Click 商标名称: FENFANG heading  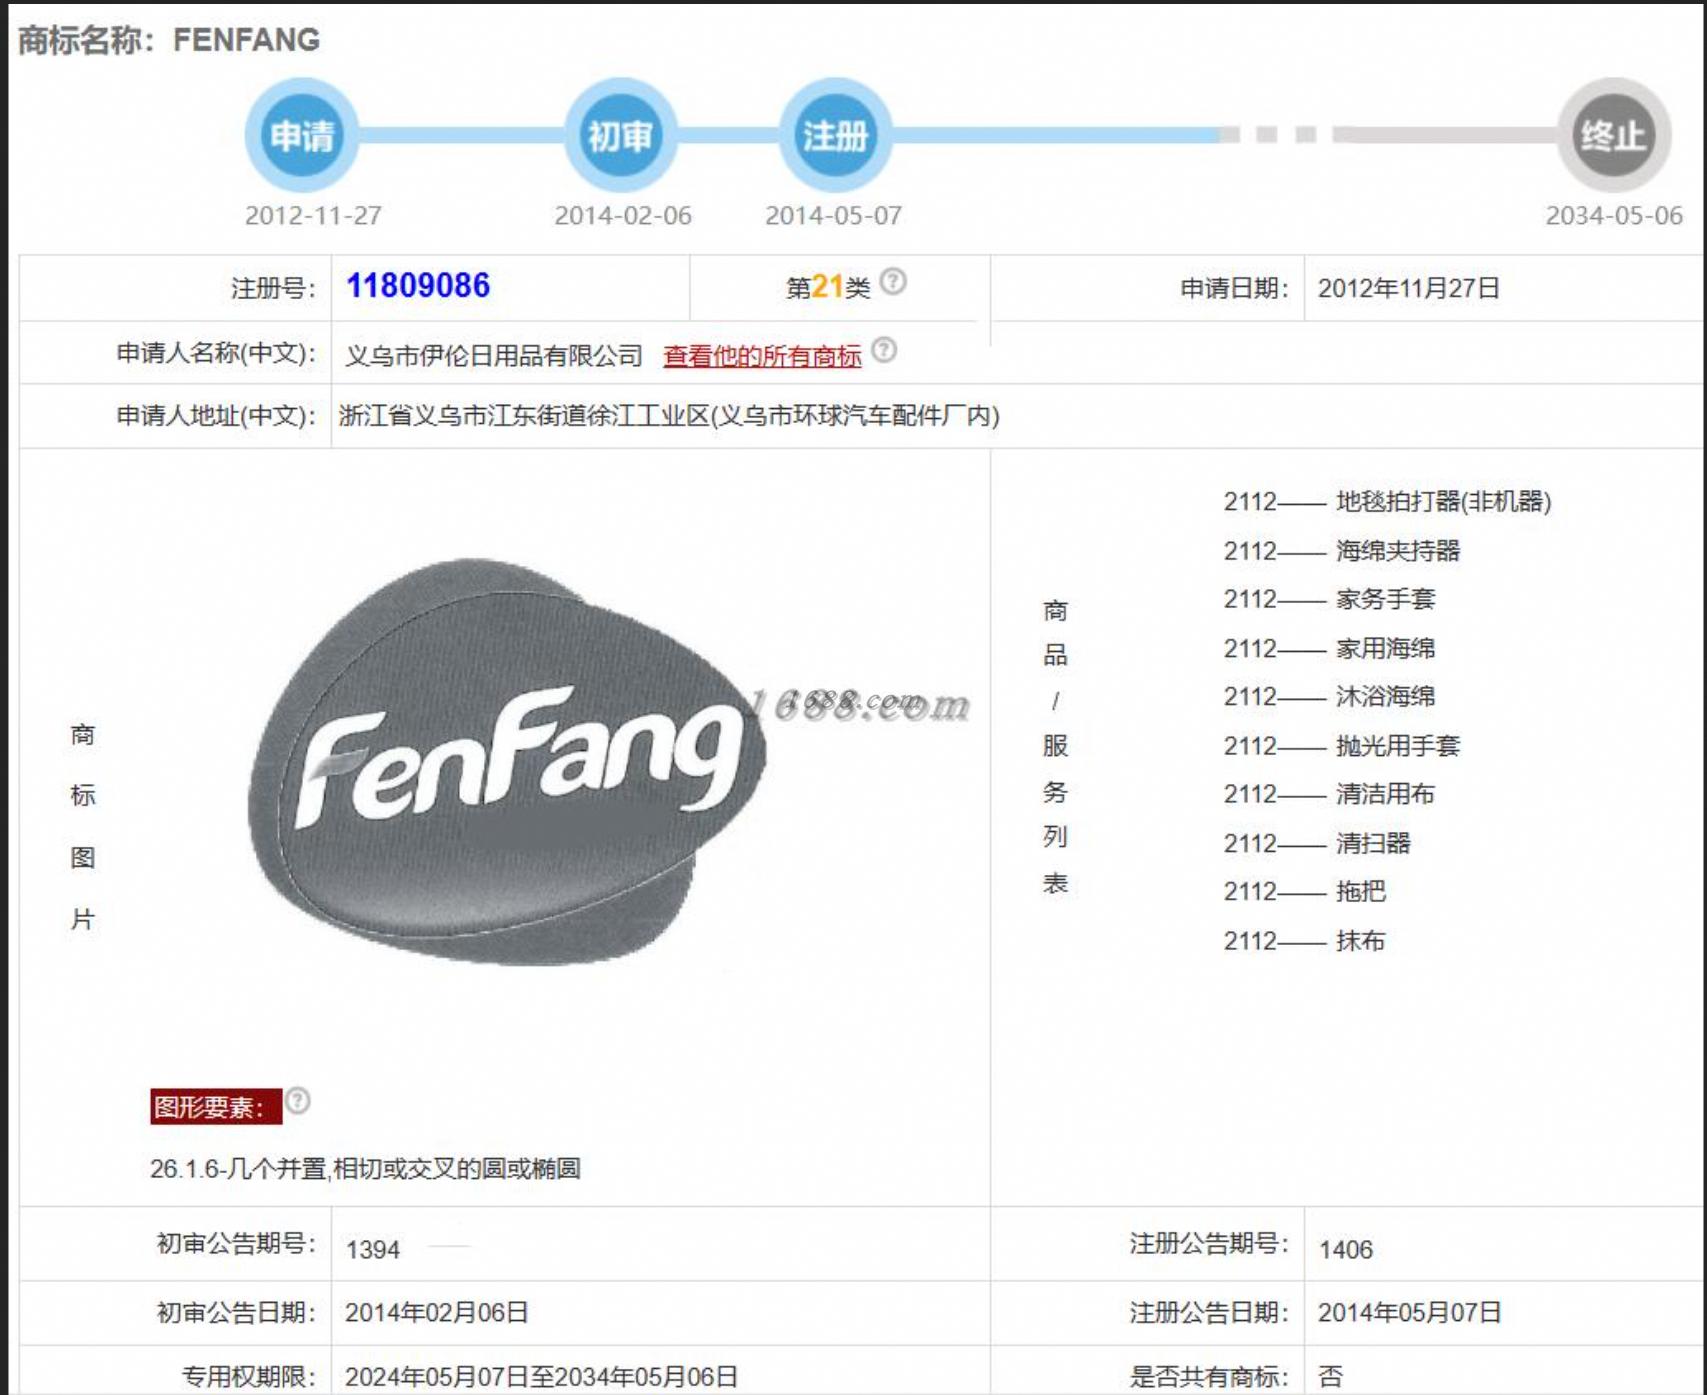coord(169,40)
